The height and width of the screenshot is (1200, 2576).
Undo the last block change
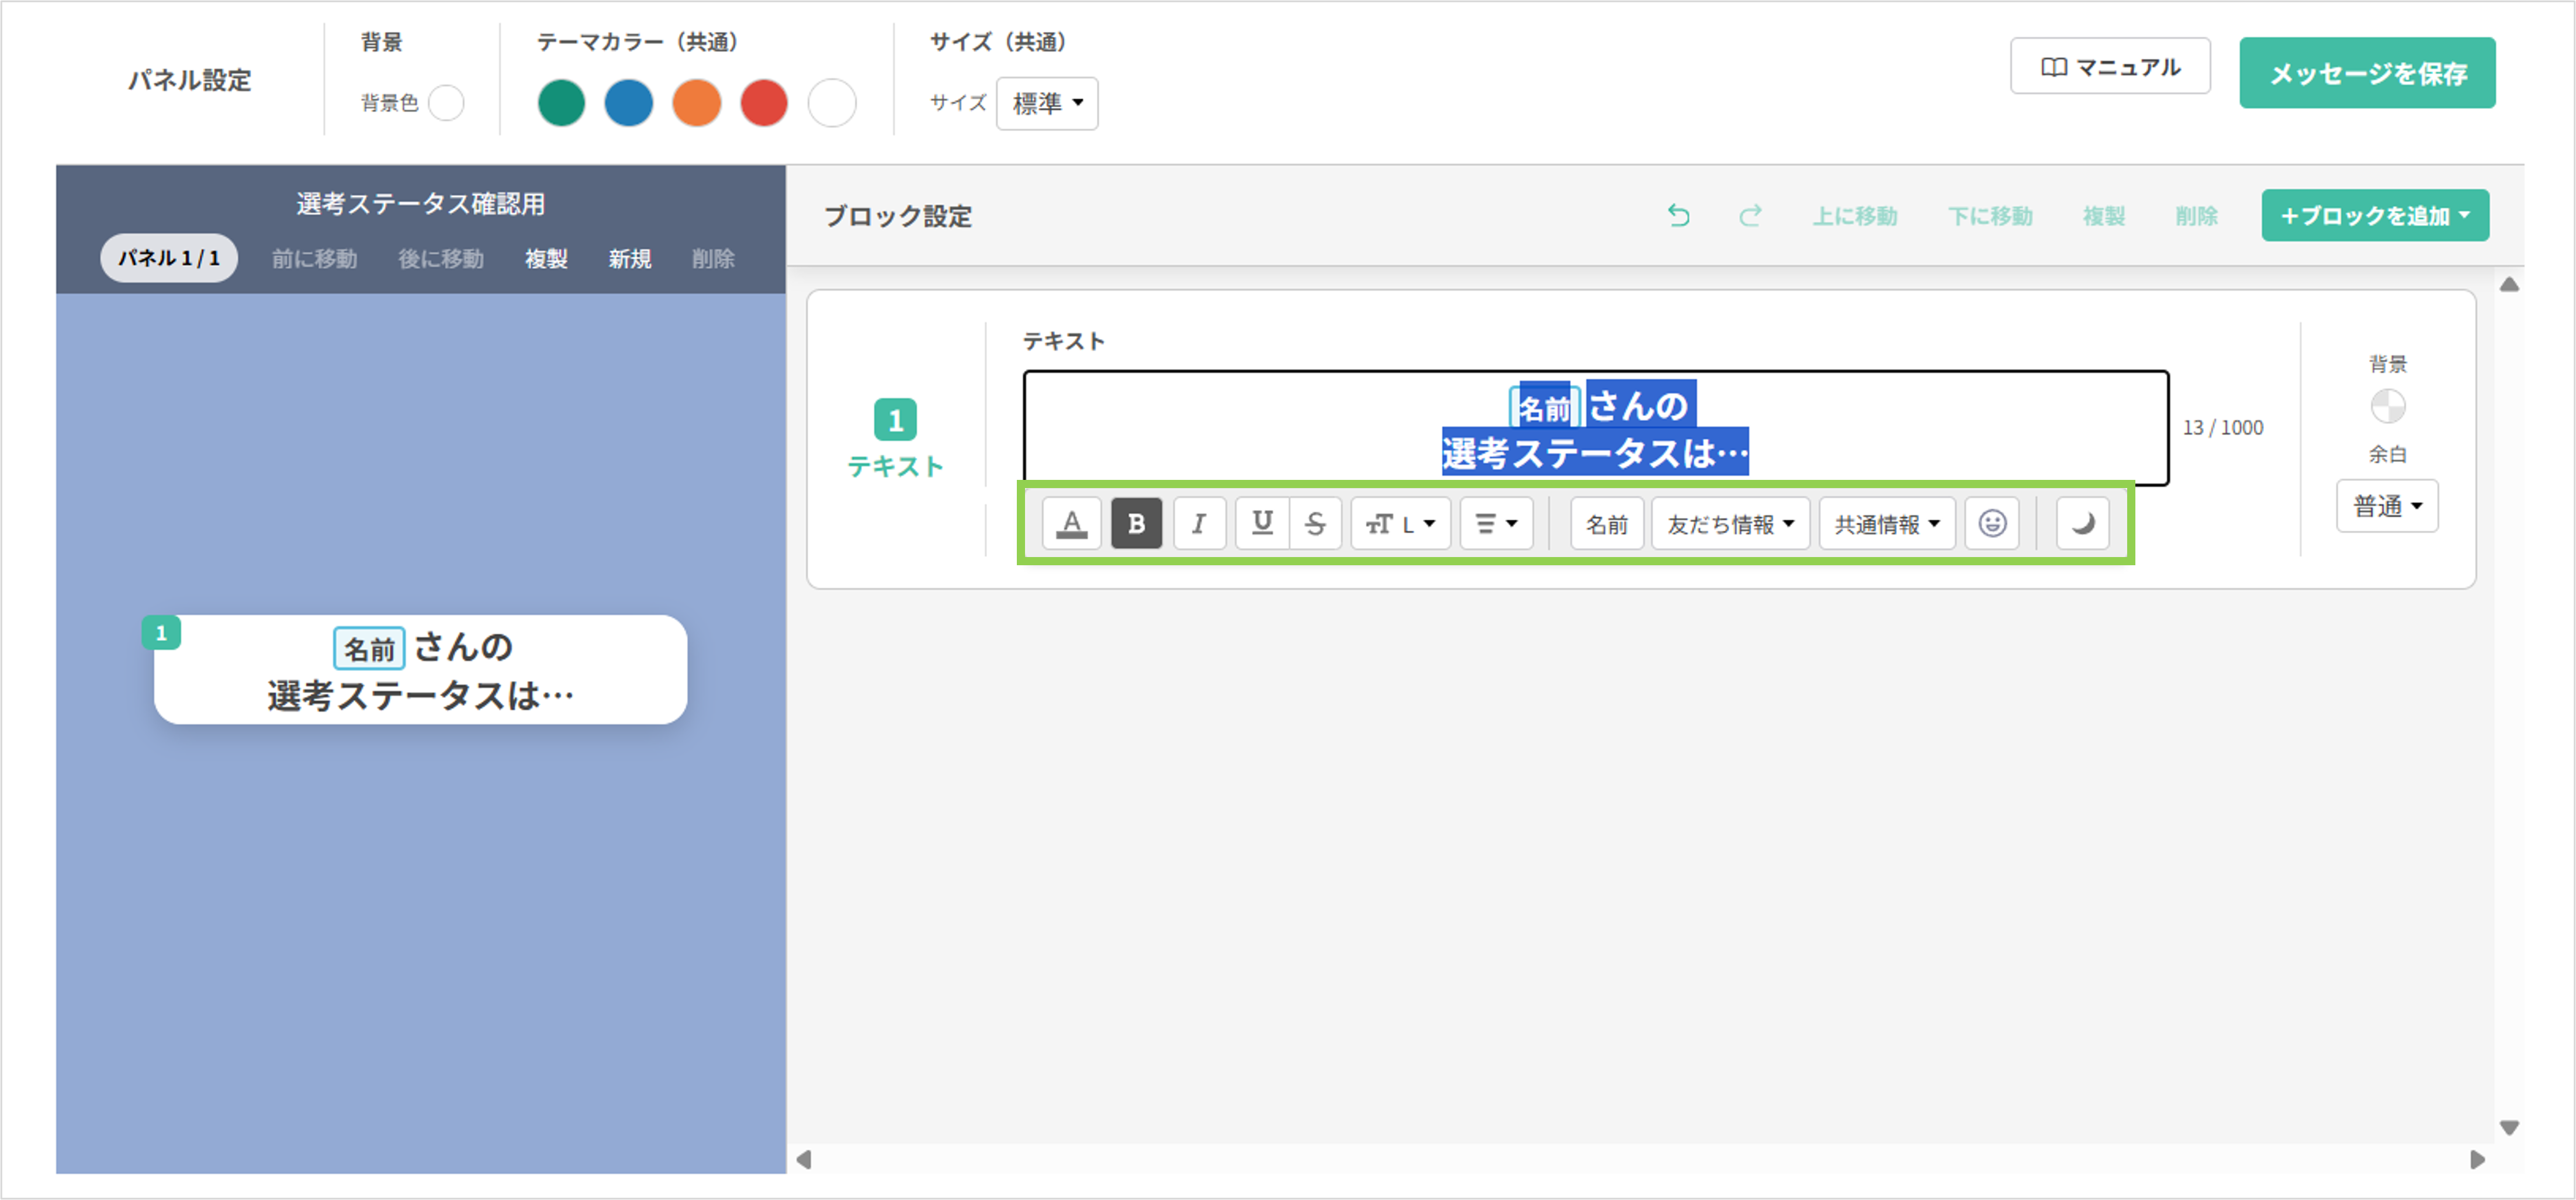[x=1679, y=215]
